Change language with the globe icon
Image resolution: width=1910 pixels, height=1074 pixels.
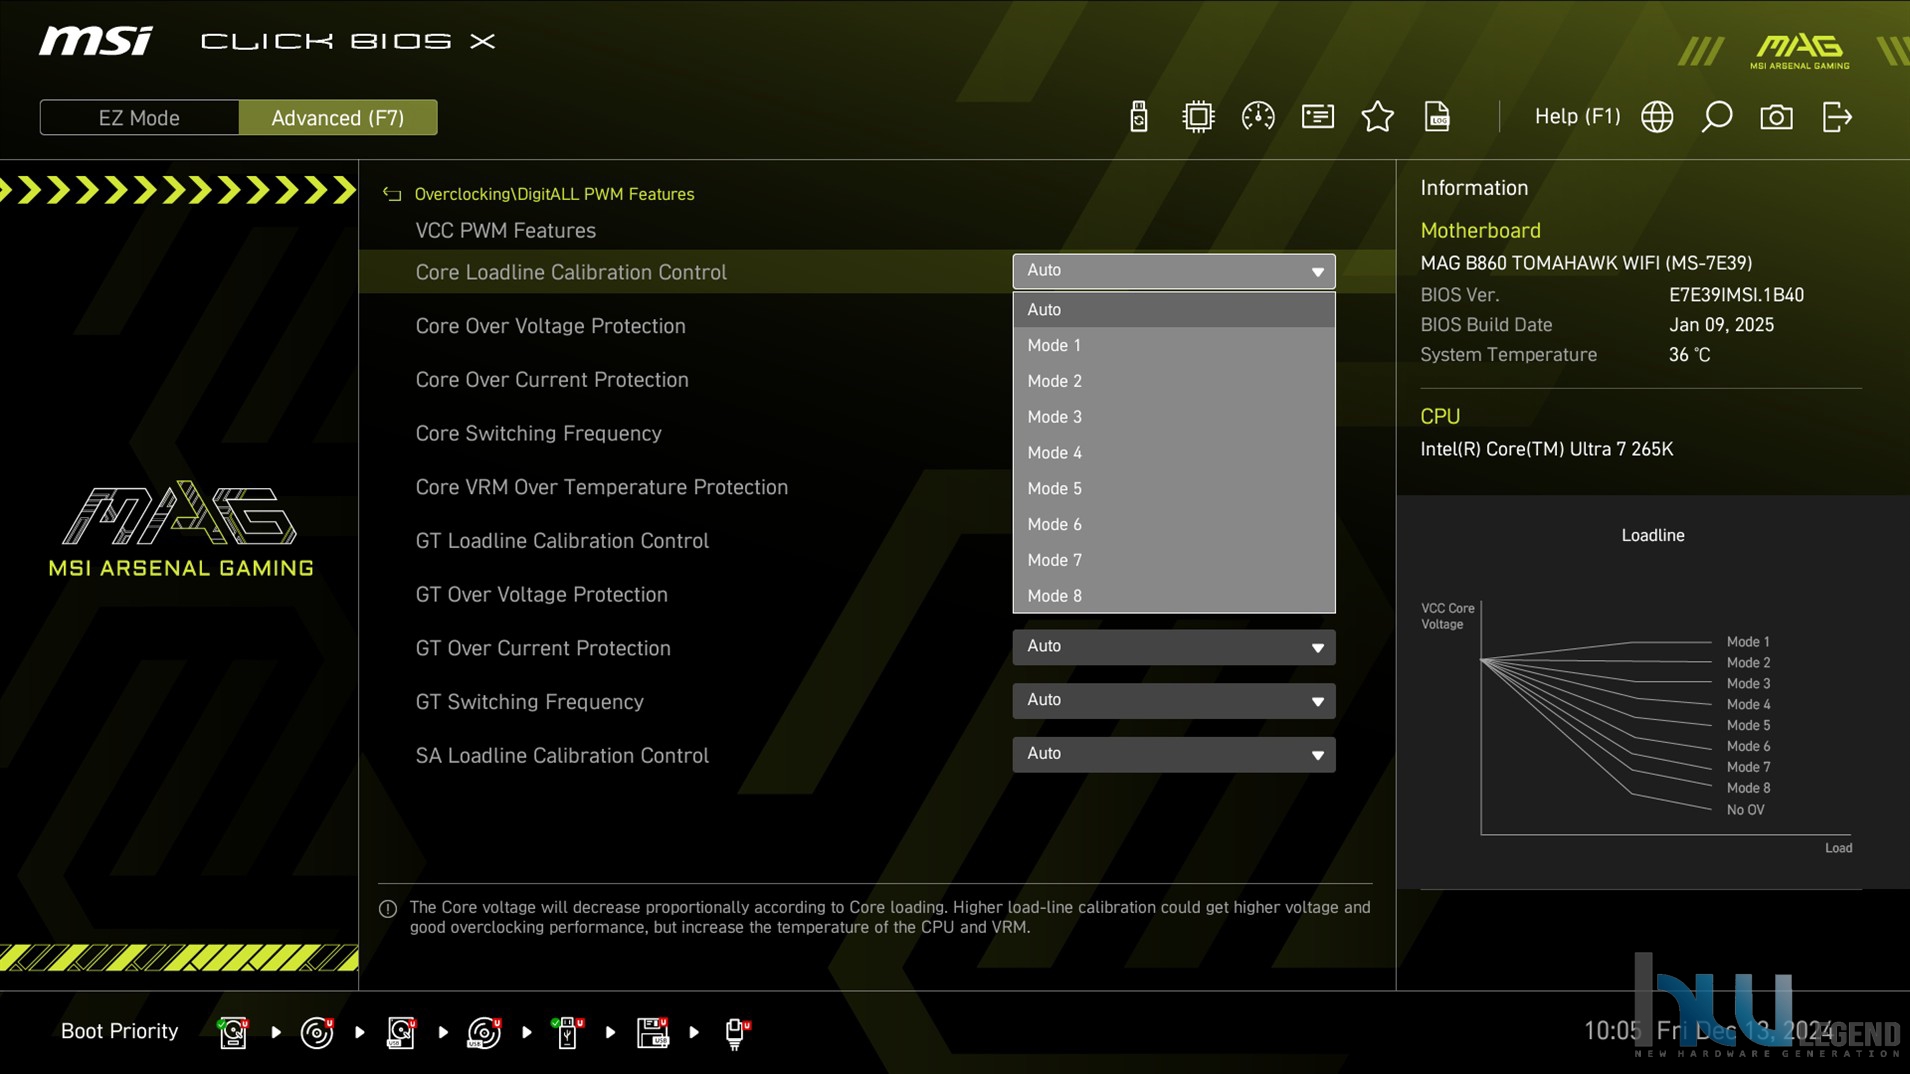(x=1657, y=117)
